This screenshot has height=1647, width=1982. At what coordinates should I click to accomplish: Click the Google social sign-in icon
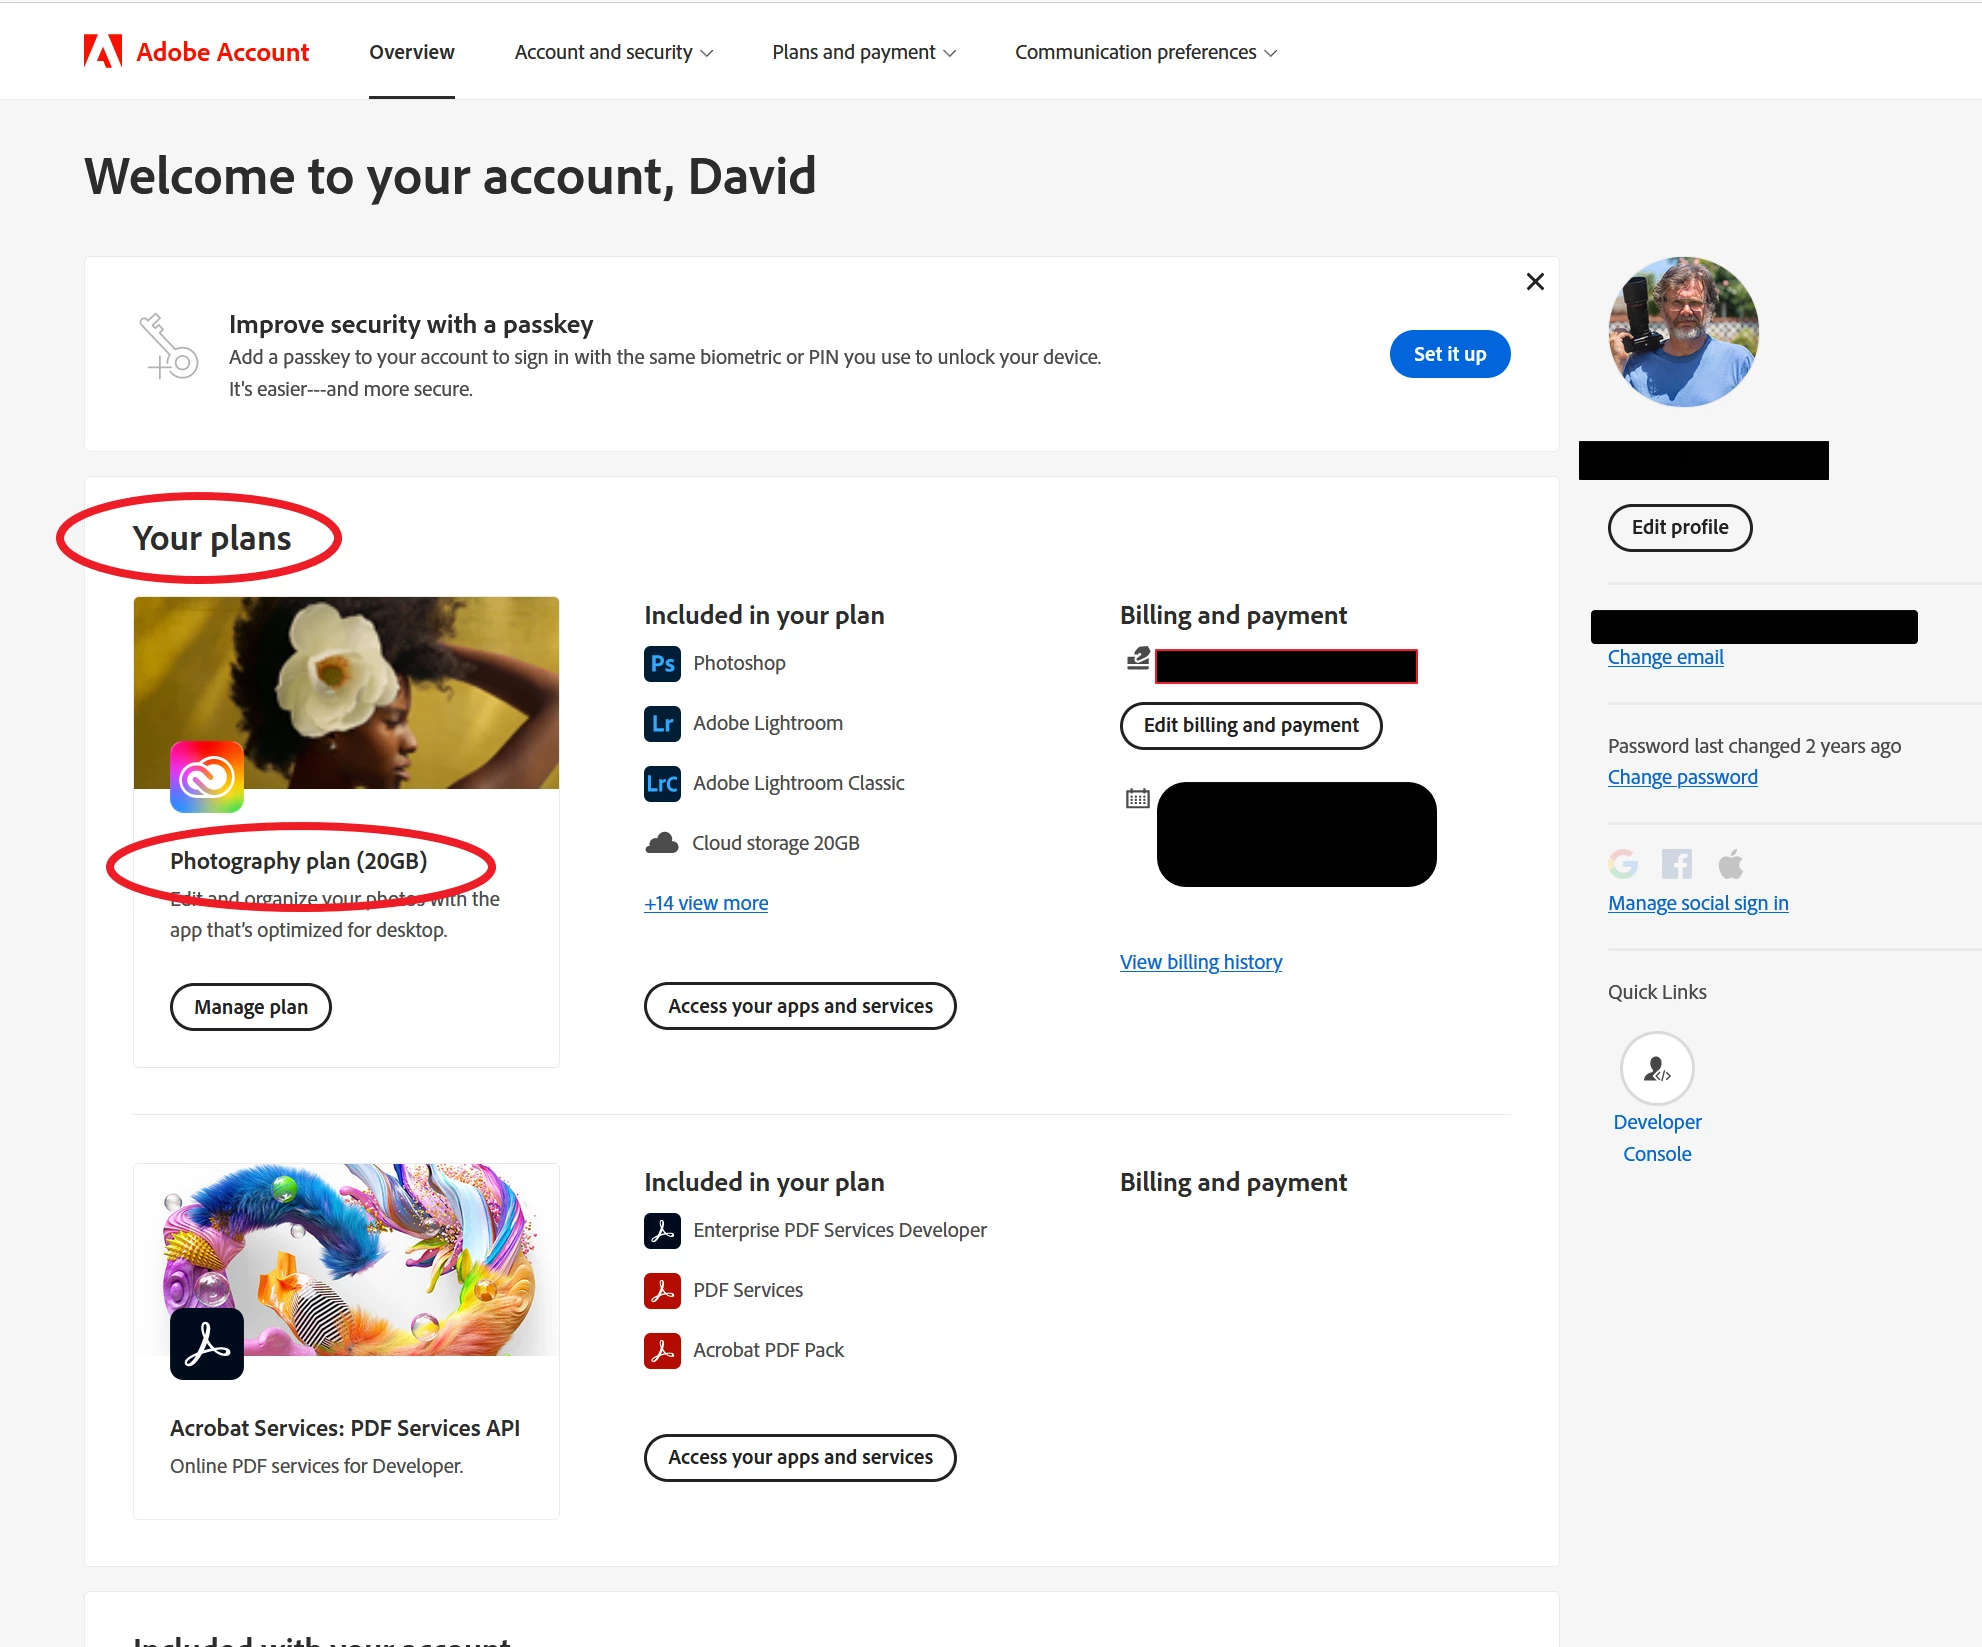click(x=1623, y=863)
